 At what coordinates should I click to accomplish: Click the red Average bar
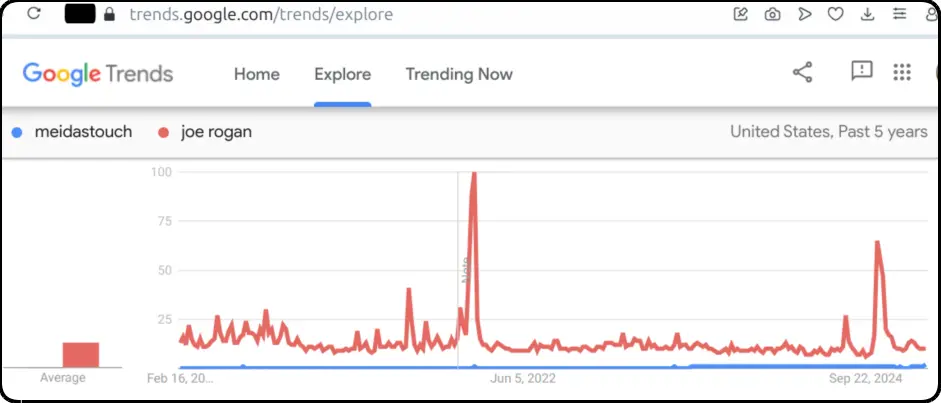click(x=81, y=355)
